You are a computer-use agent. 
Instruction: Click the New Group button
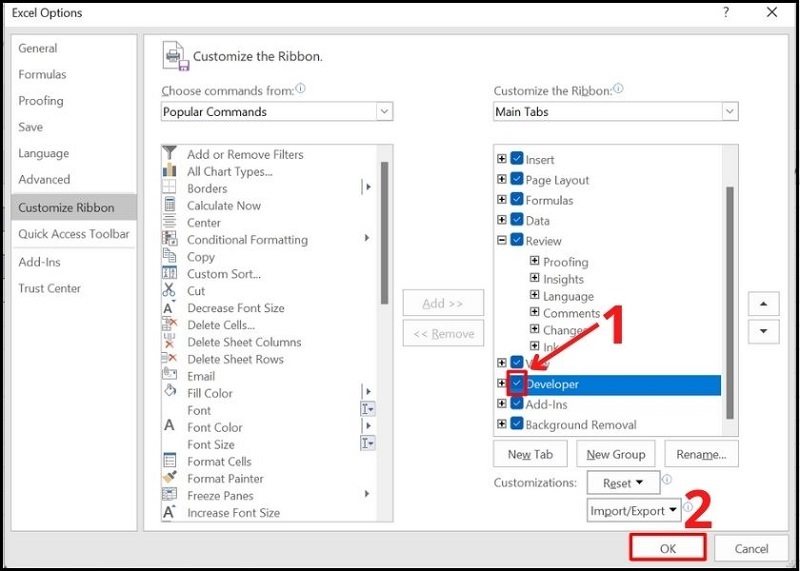(x=616, y=454)
